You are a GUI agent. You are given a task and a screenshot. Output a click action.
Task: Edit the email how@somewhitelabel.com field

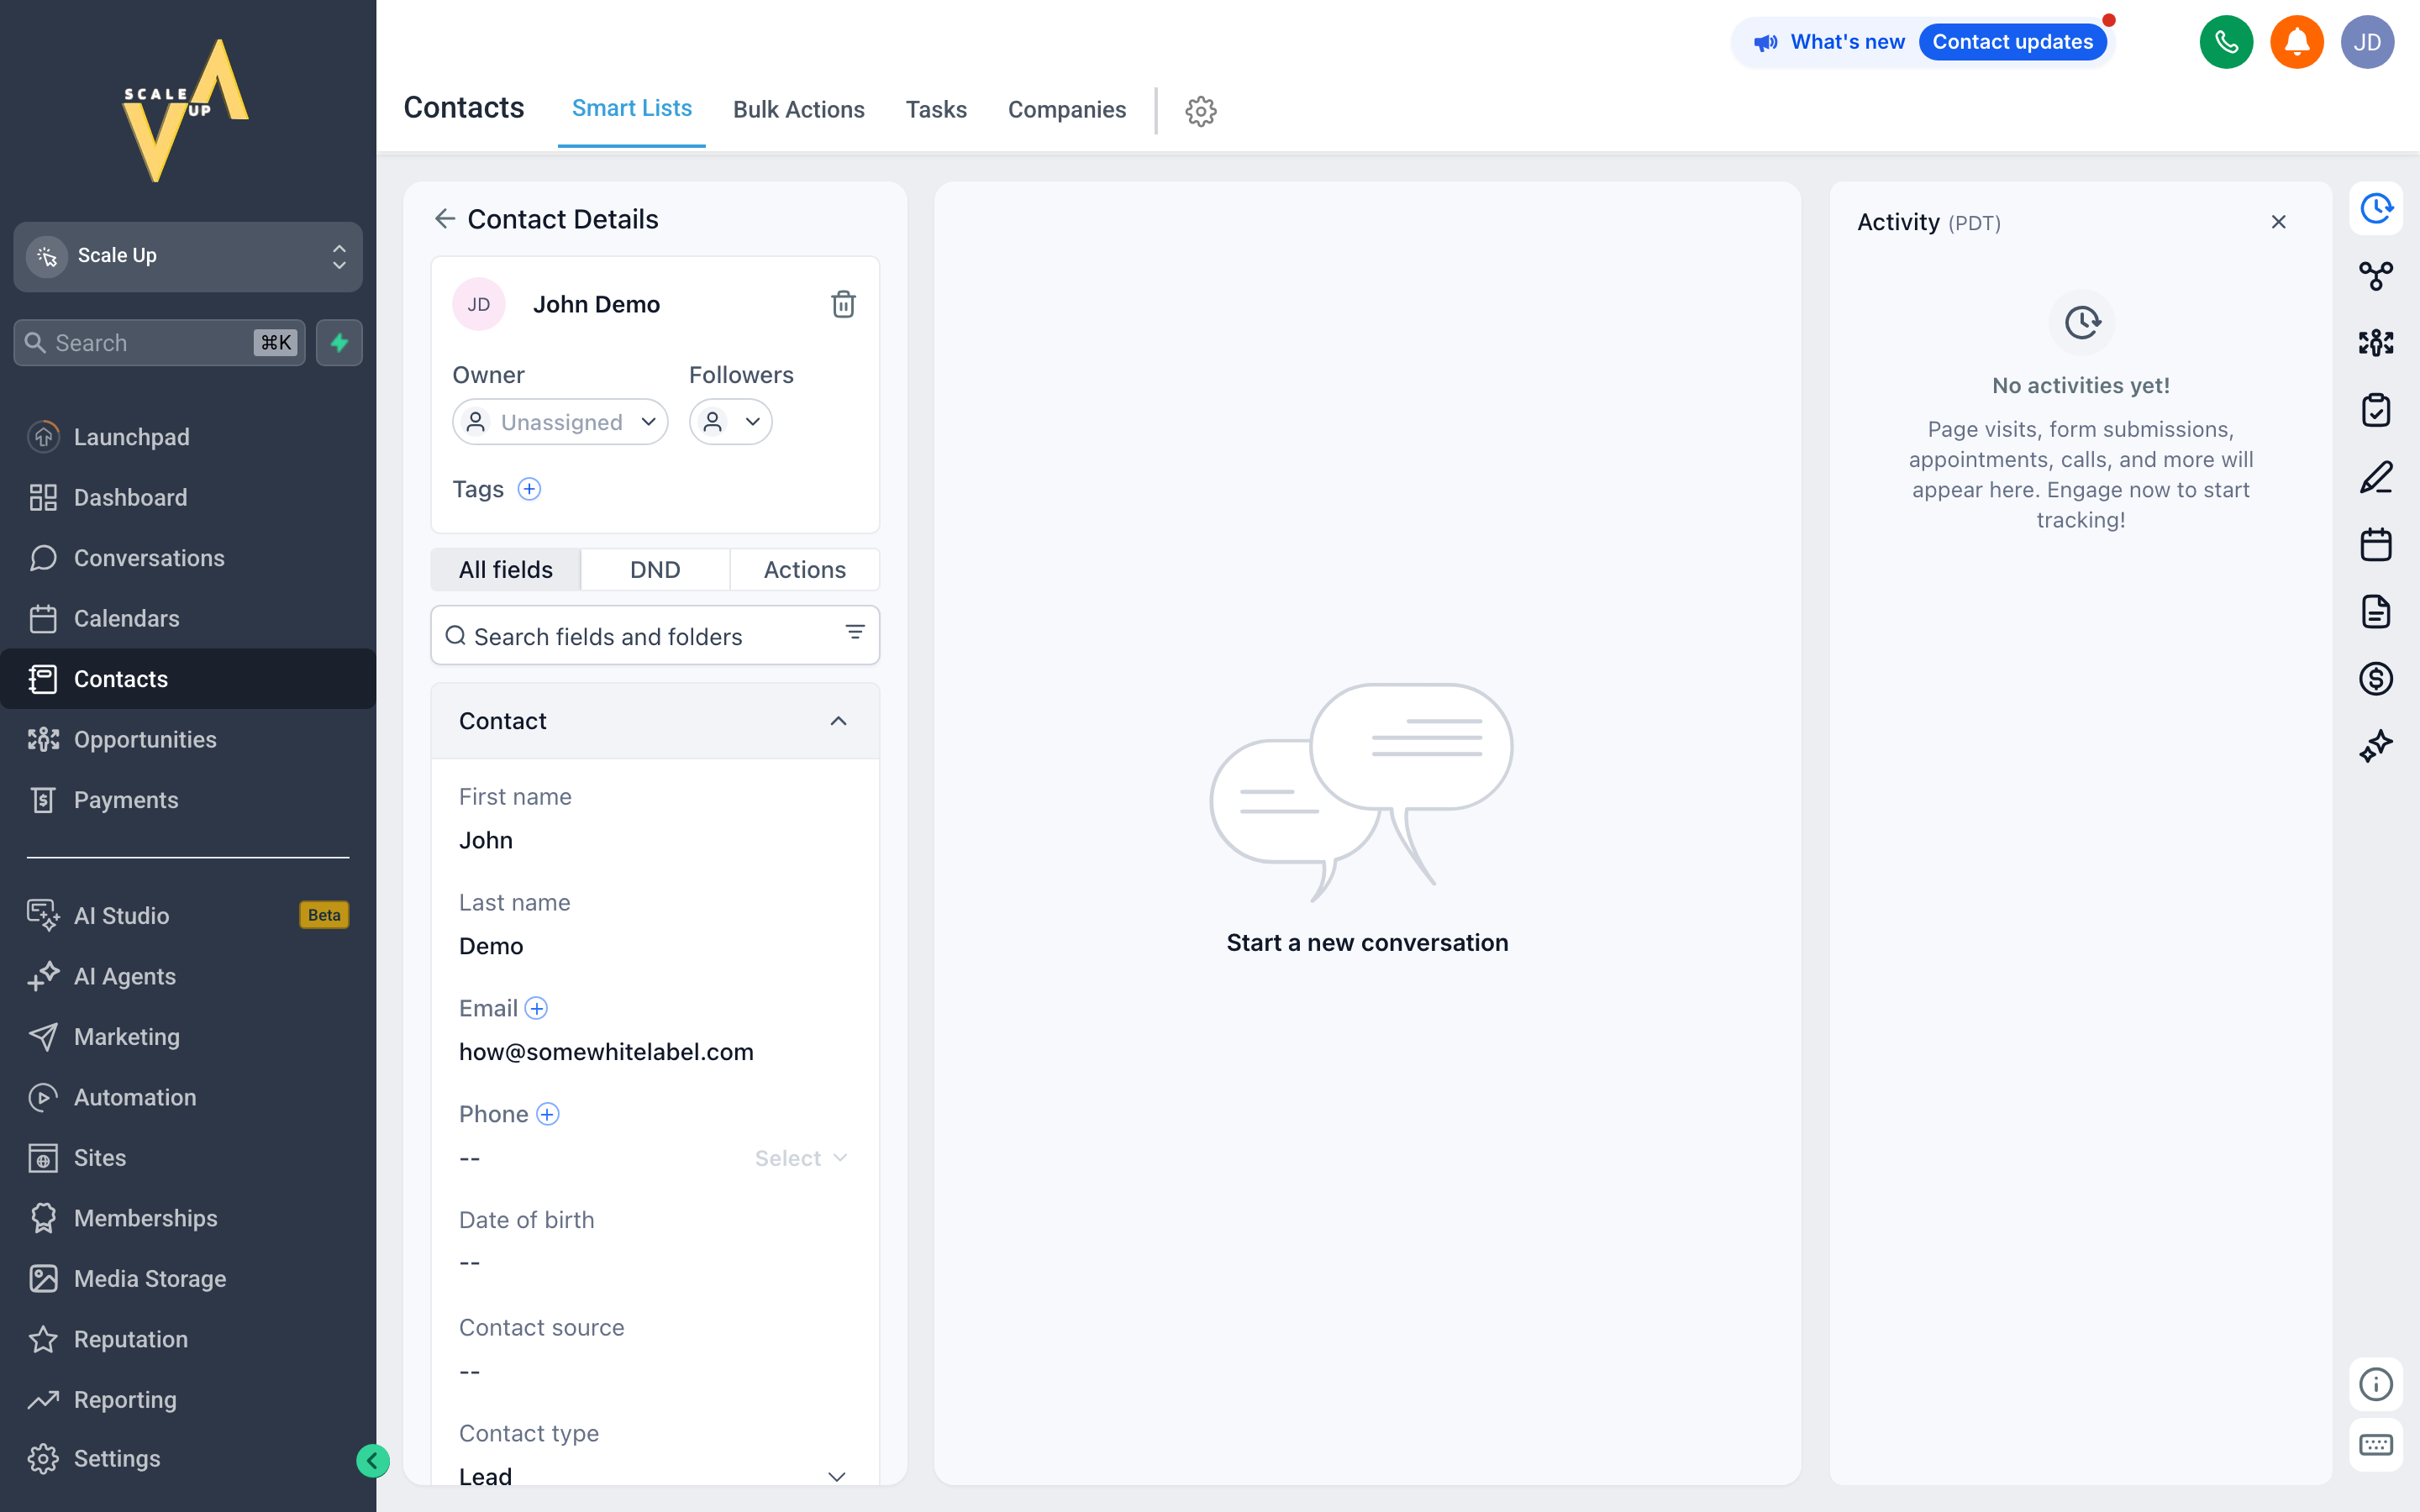(655, 1052)
